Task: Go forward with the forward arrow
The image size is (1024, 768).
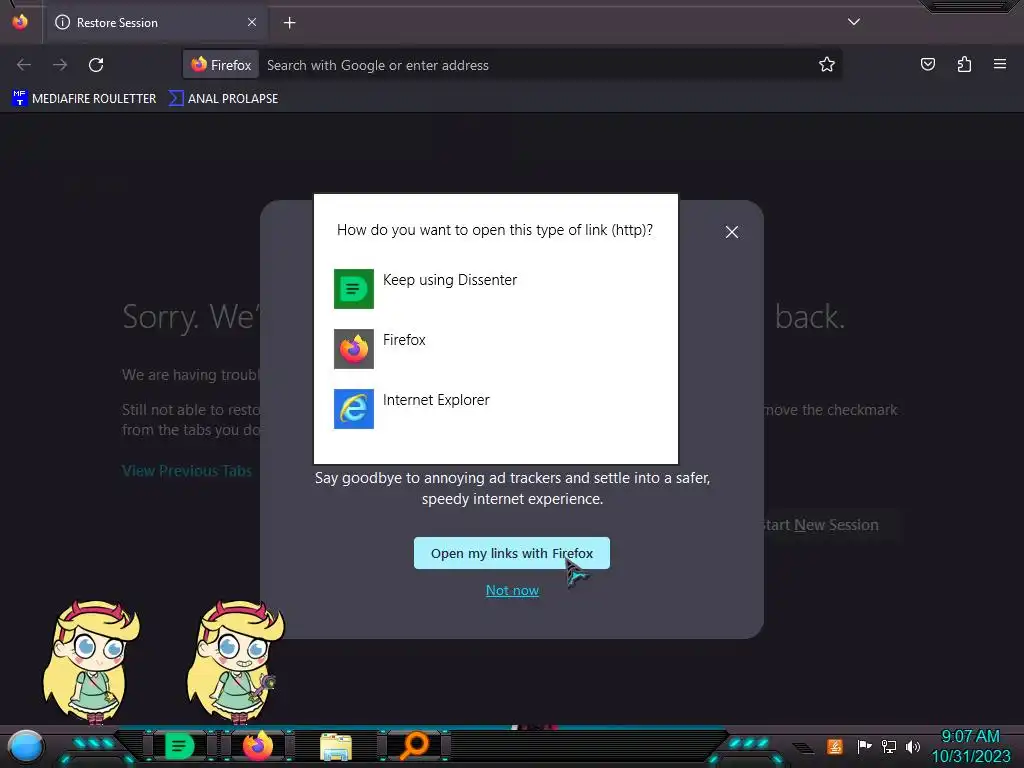Action: [x=60, y=65]
